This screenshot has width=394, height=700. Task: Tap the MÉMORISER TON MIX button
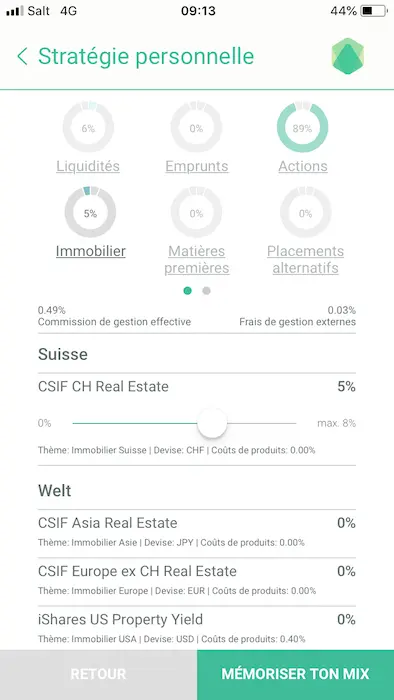pyautogui.click(x=295, y=675)
